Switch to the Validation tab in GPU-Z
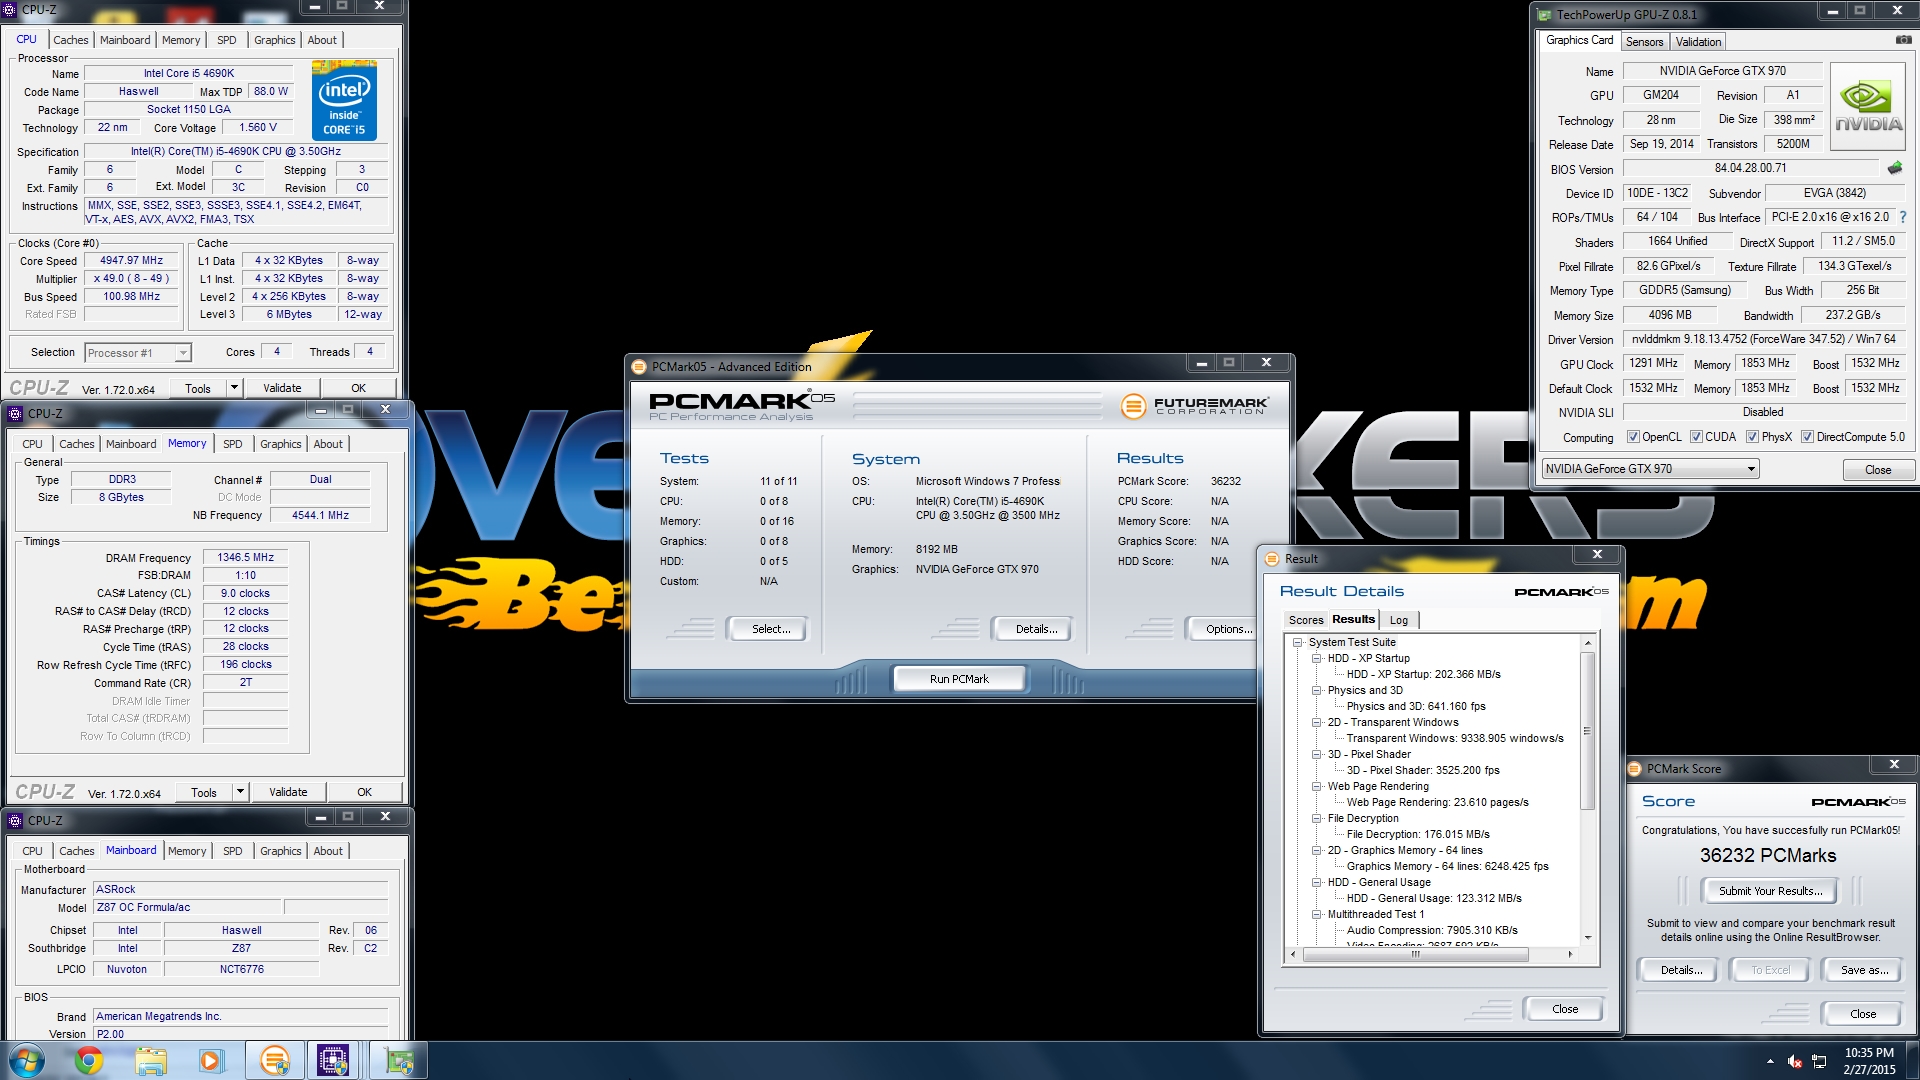 tap(1699, 42)
